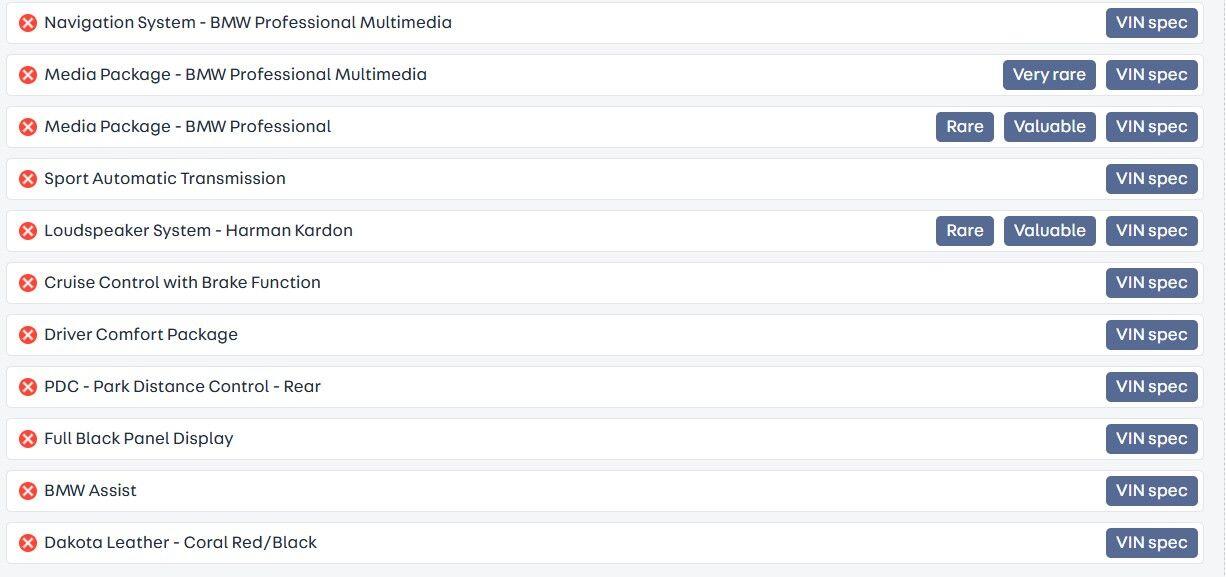This screenshot has height=577, width=1226.
Task: Click red X icon next to Harman Kardon
Action: [28, 231]
